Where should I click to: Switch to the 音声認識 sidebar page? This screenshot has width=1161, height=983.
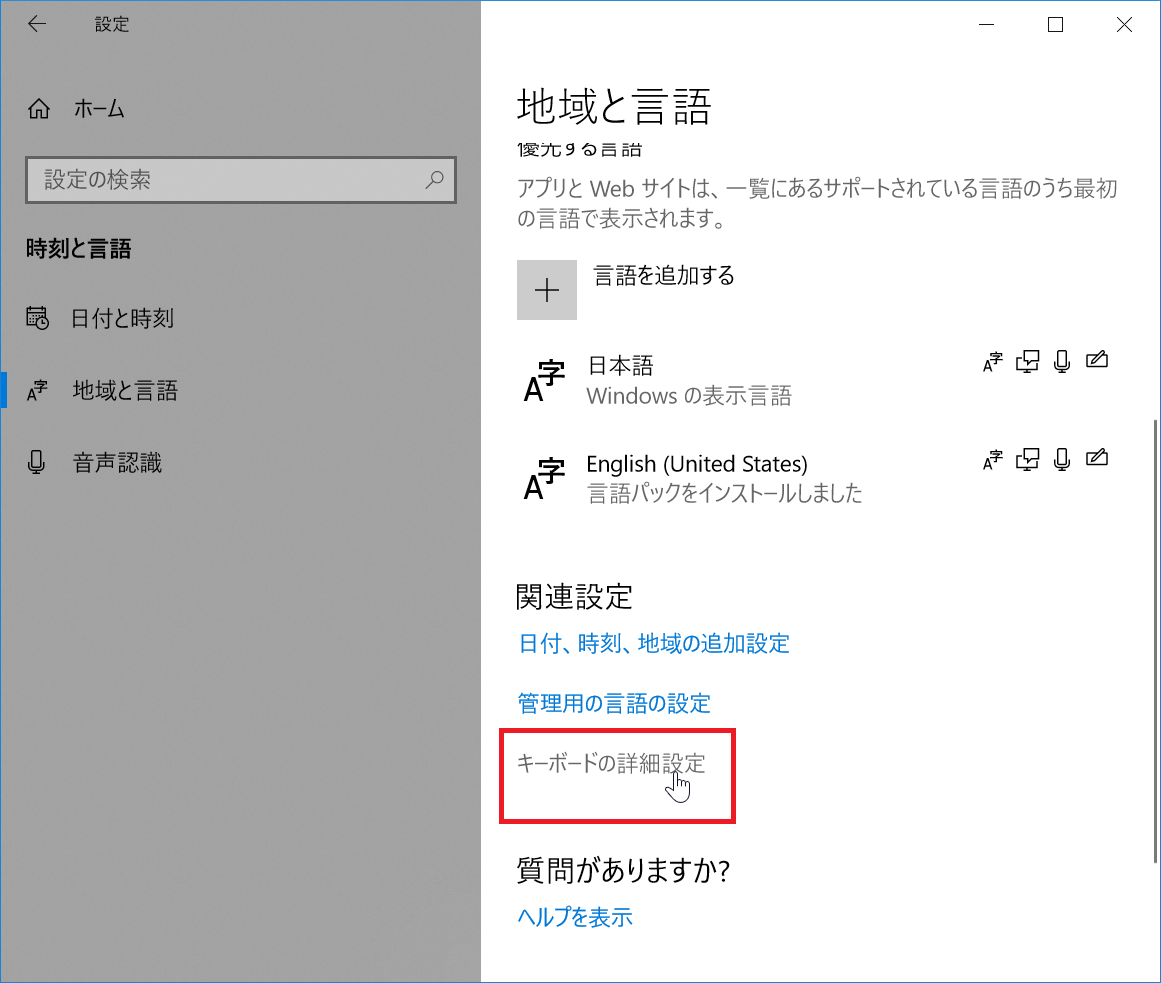click(117, 463)
